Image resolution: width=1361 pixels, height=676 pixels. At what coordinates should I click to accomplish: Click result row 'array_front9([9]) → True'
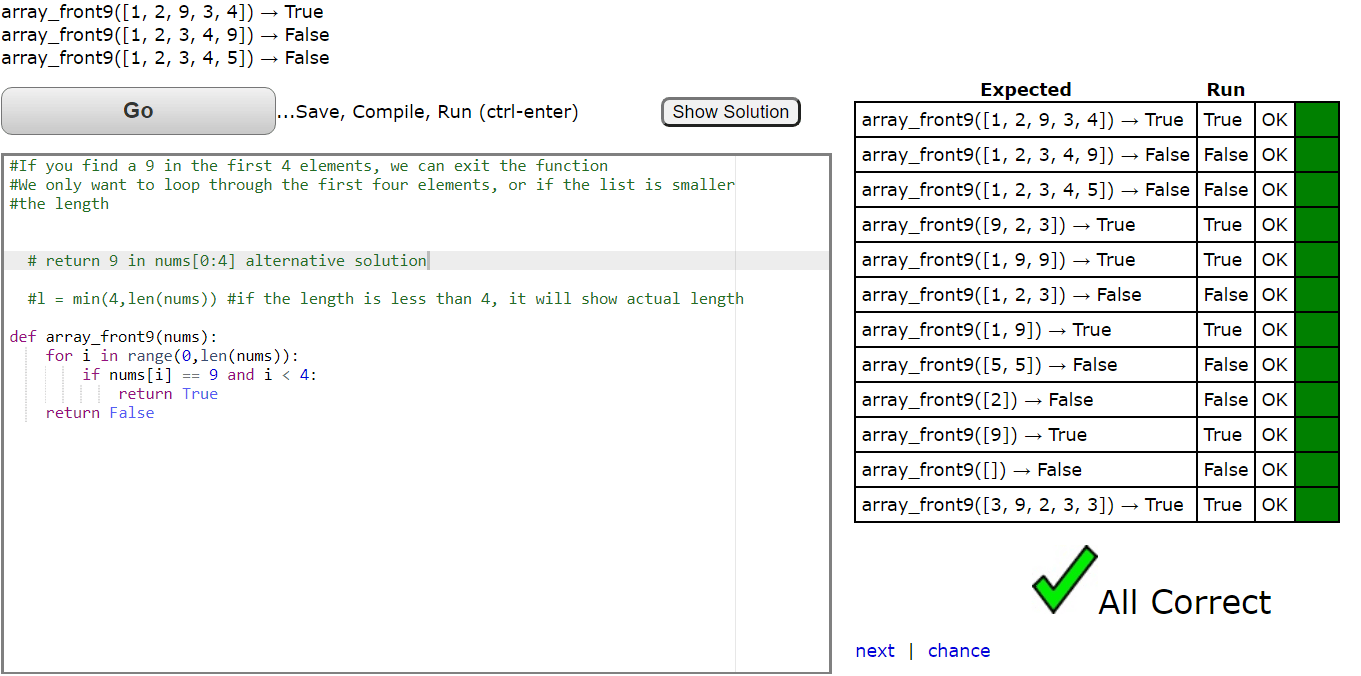[1097, 435]
